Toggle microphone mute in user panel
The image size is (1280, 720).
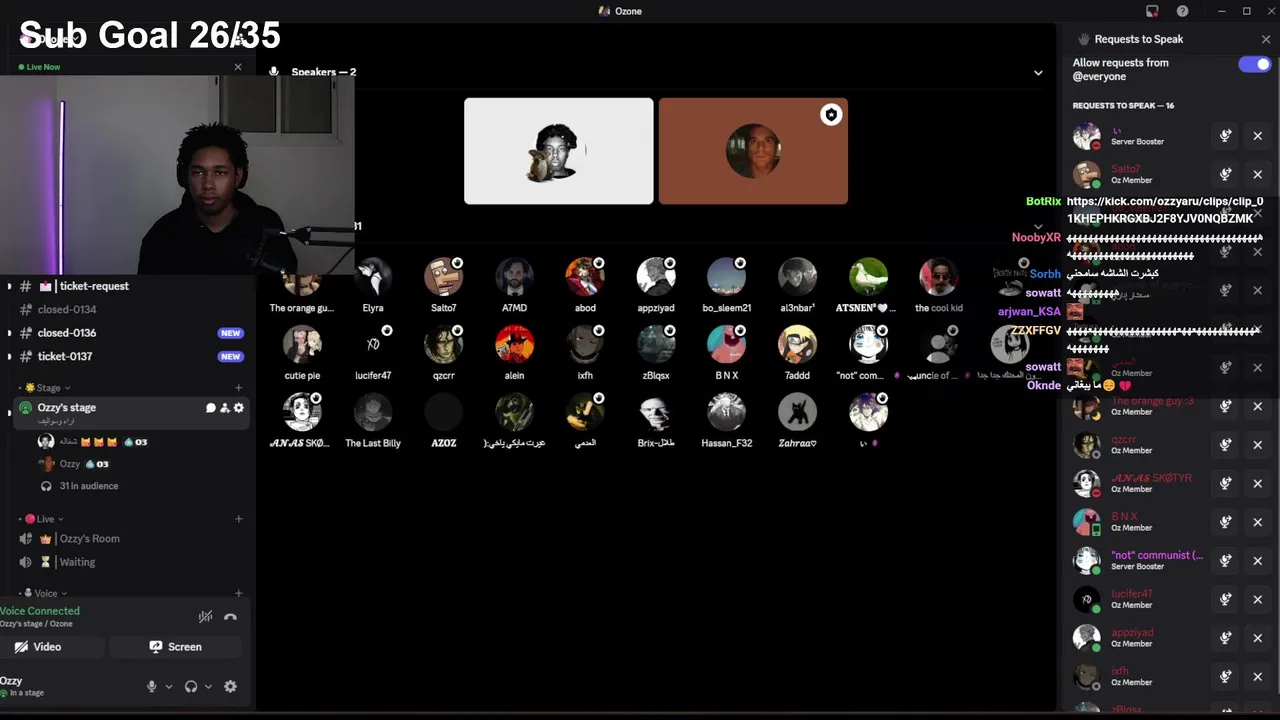click(152, 686)
